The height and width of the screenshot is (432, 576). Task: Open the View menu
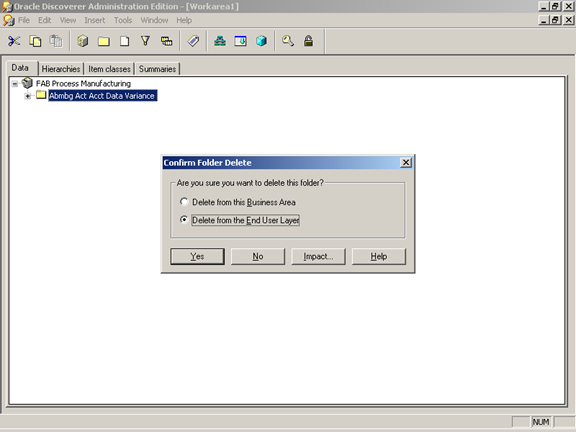pos(68,20)
